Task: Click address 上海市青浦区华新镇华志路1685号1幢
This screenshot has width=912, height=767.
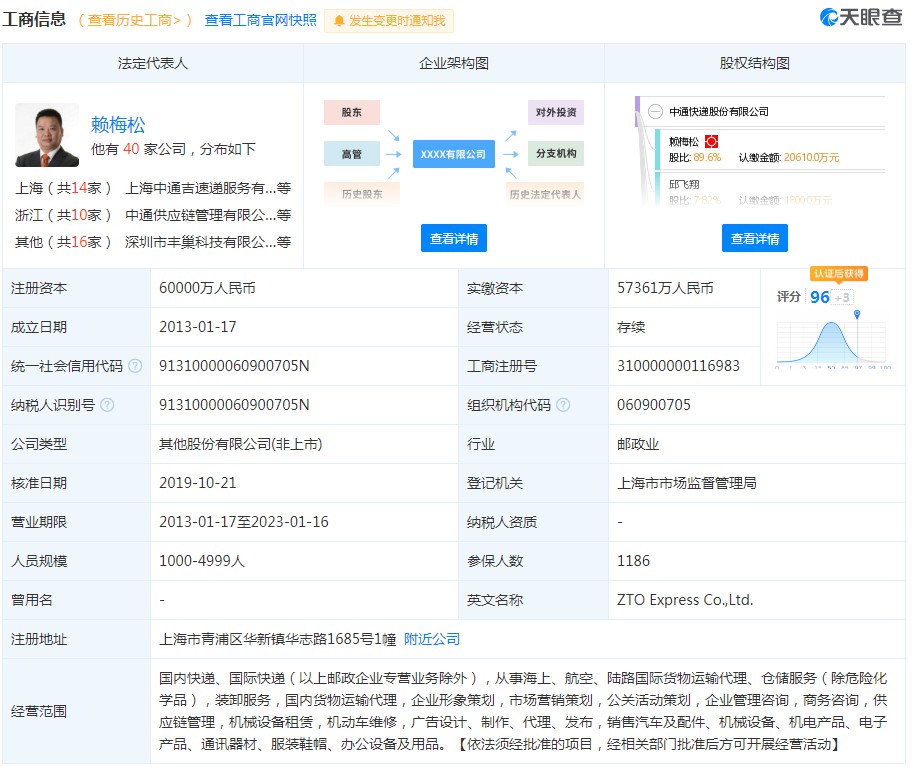Action: [277, 639]
